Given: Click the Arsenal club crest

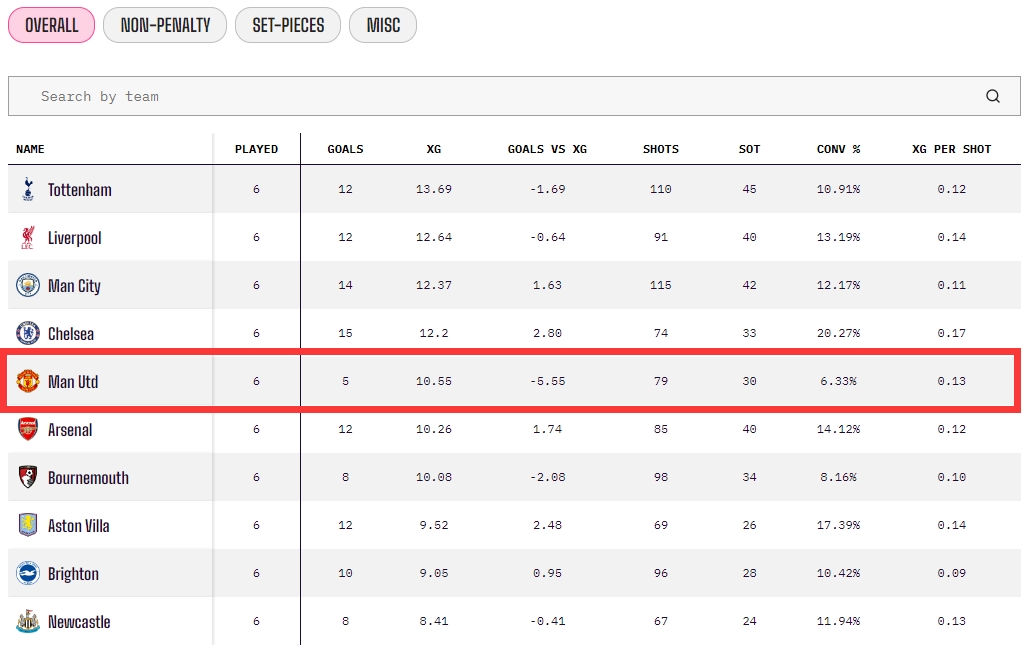Looking at the screenshot, I should pos(27,429).
